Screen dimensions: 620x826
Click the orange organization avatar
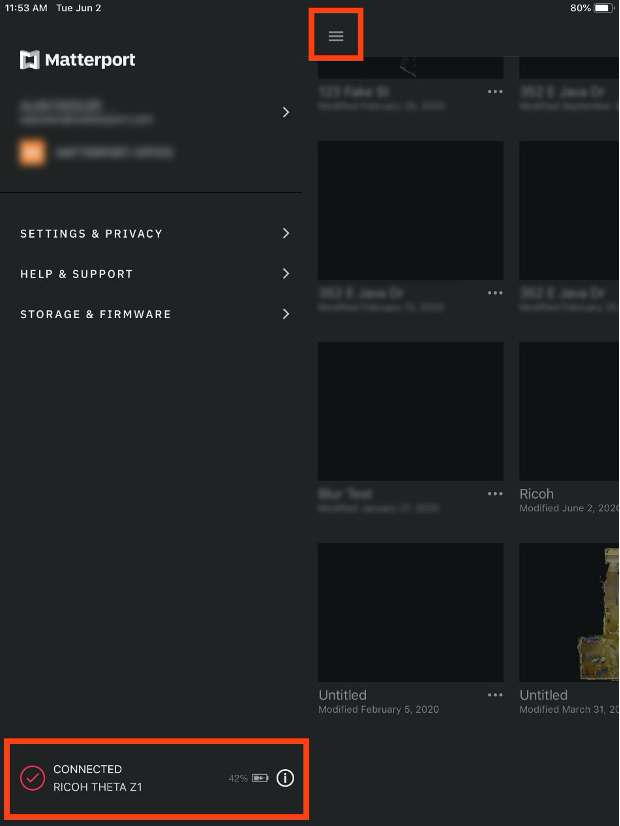pyautogui.click(x=32, y=152)
